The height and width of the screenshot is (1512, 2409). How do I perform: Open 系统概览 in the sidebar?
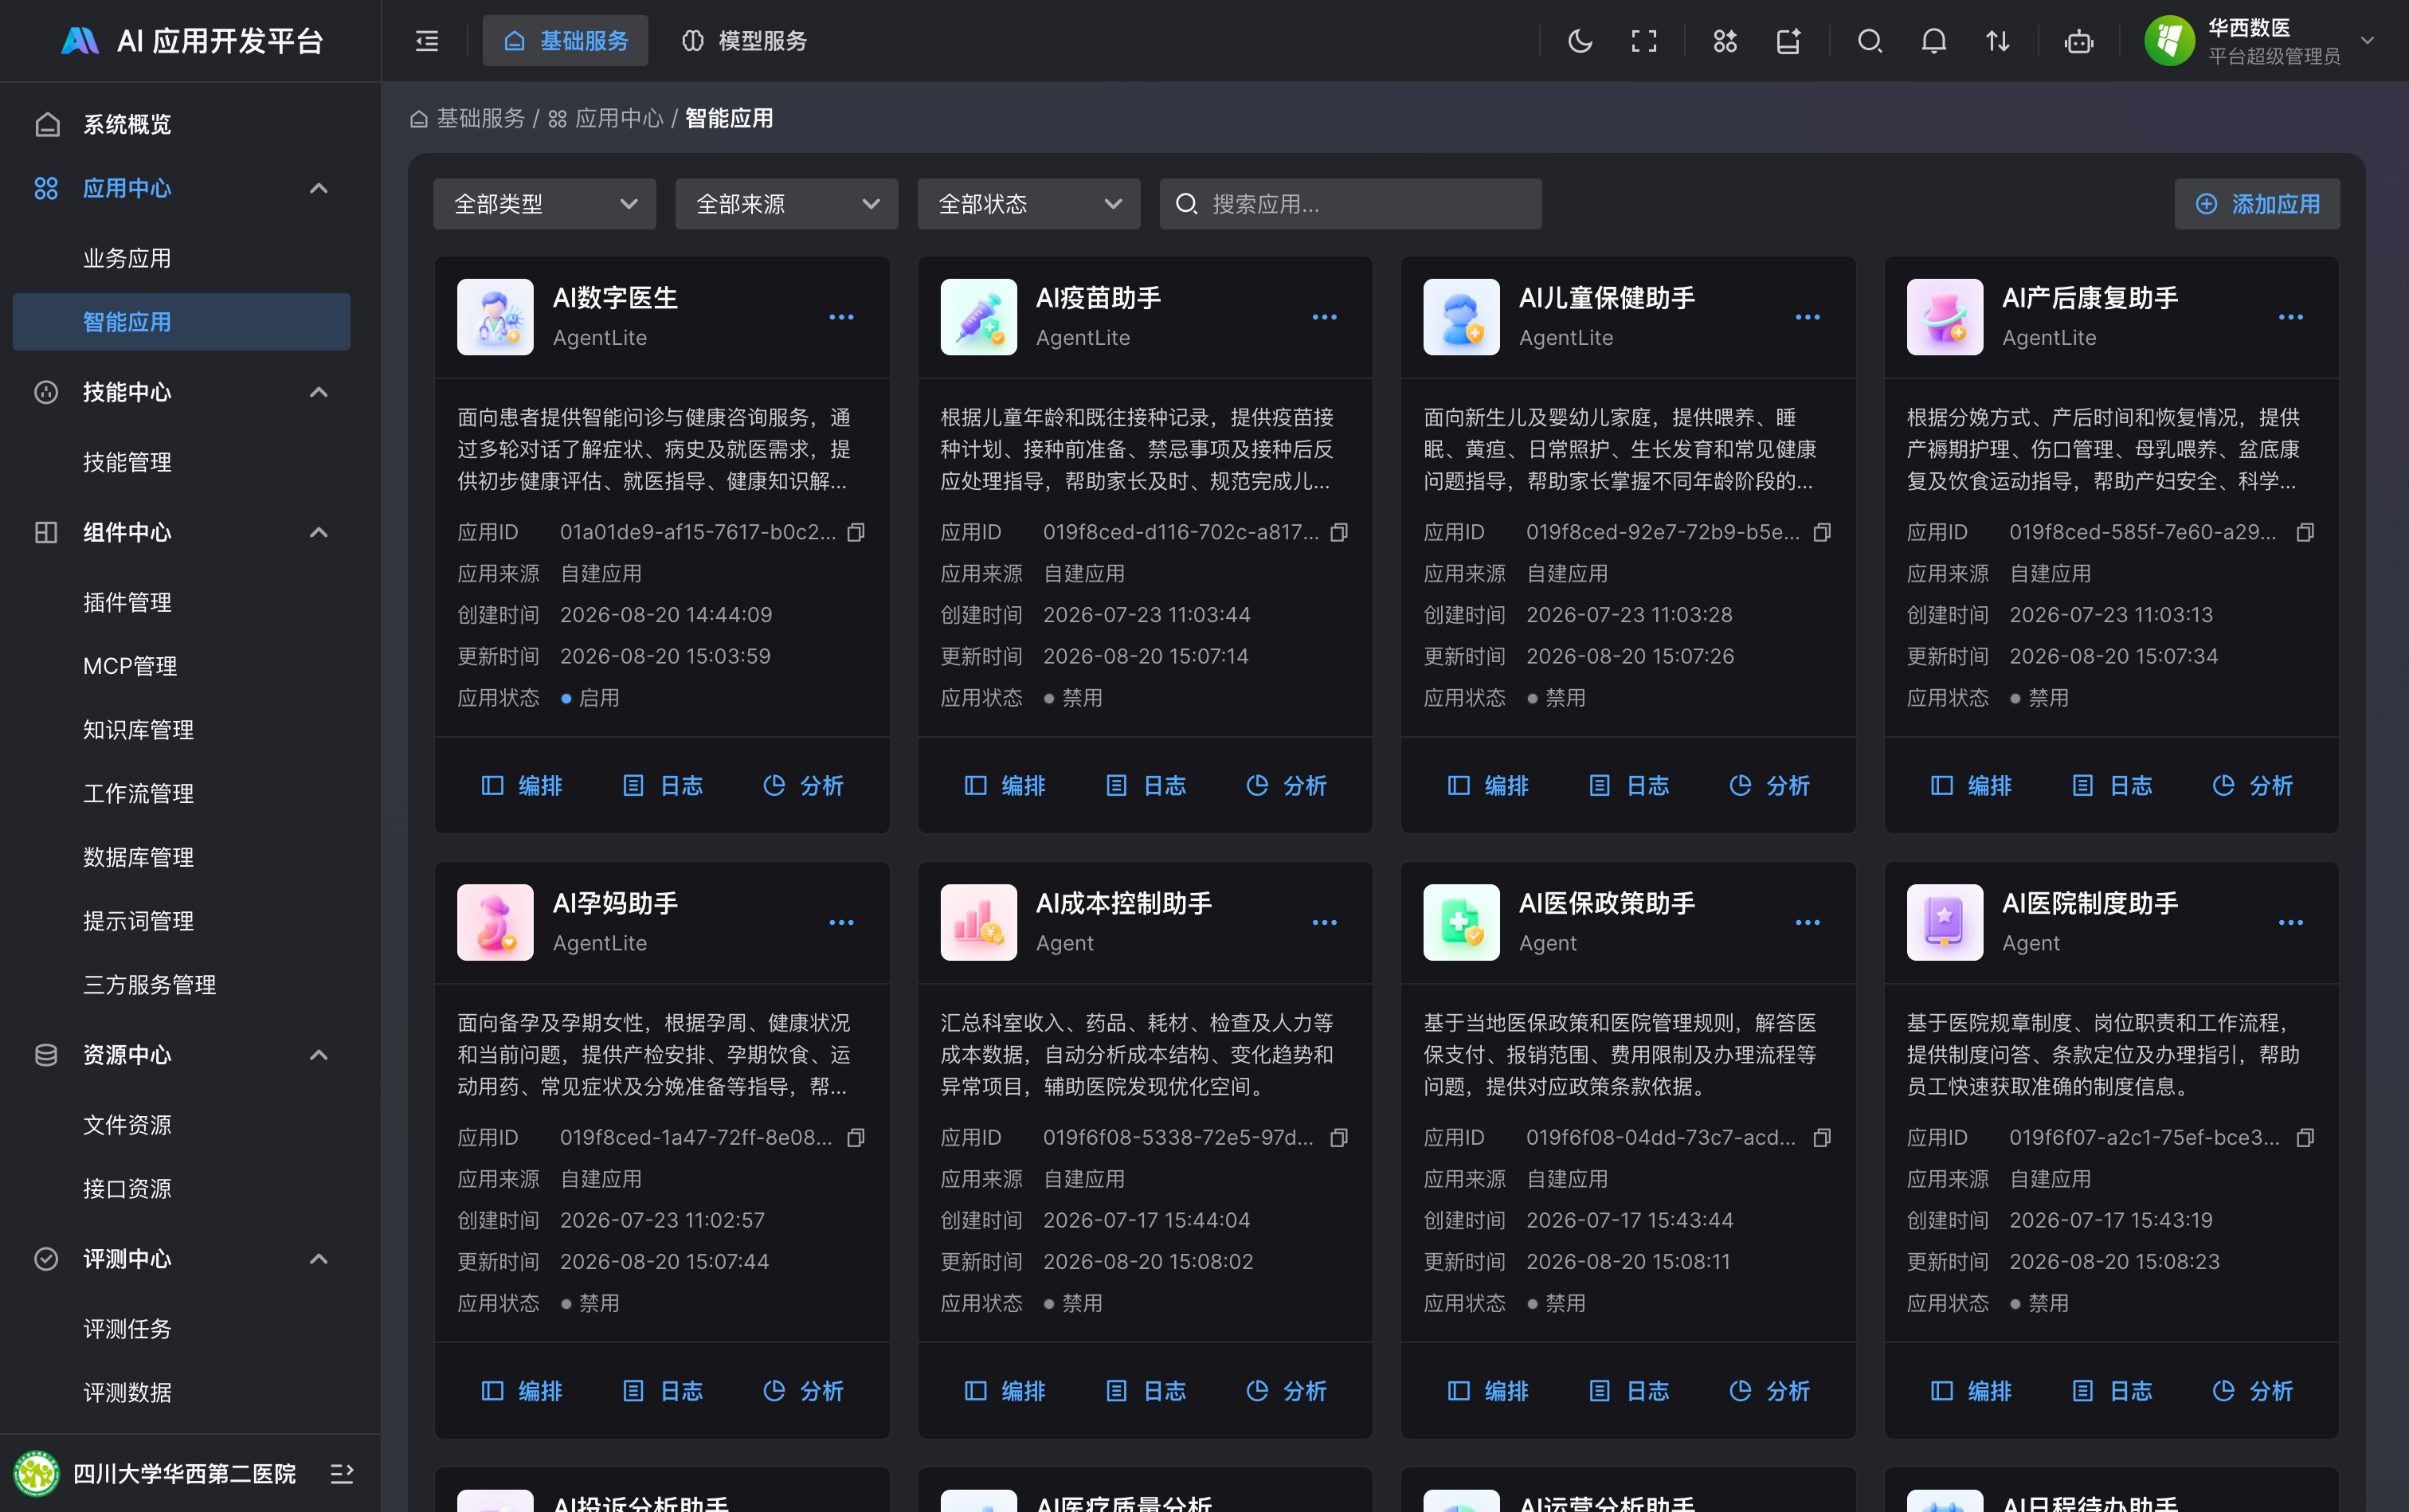coord(182,124)
